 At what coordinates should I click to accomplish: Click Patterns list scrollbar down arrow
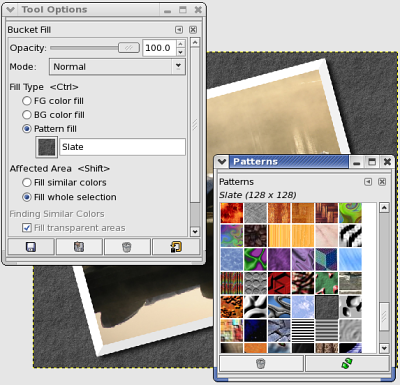(384, 348)
